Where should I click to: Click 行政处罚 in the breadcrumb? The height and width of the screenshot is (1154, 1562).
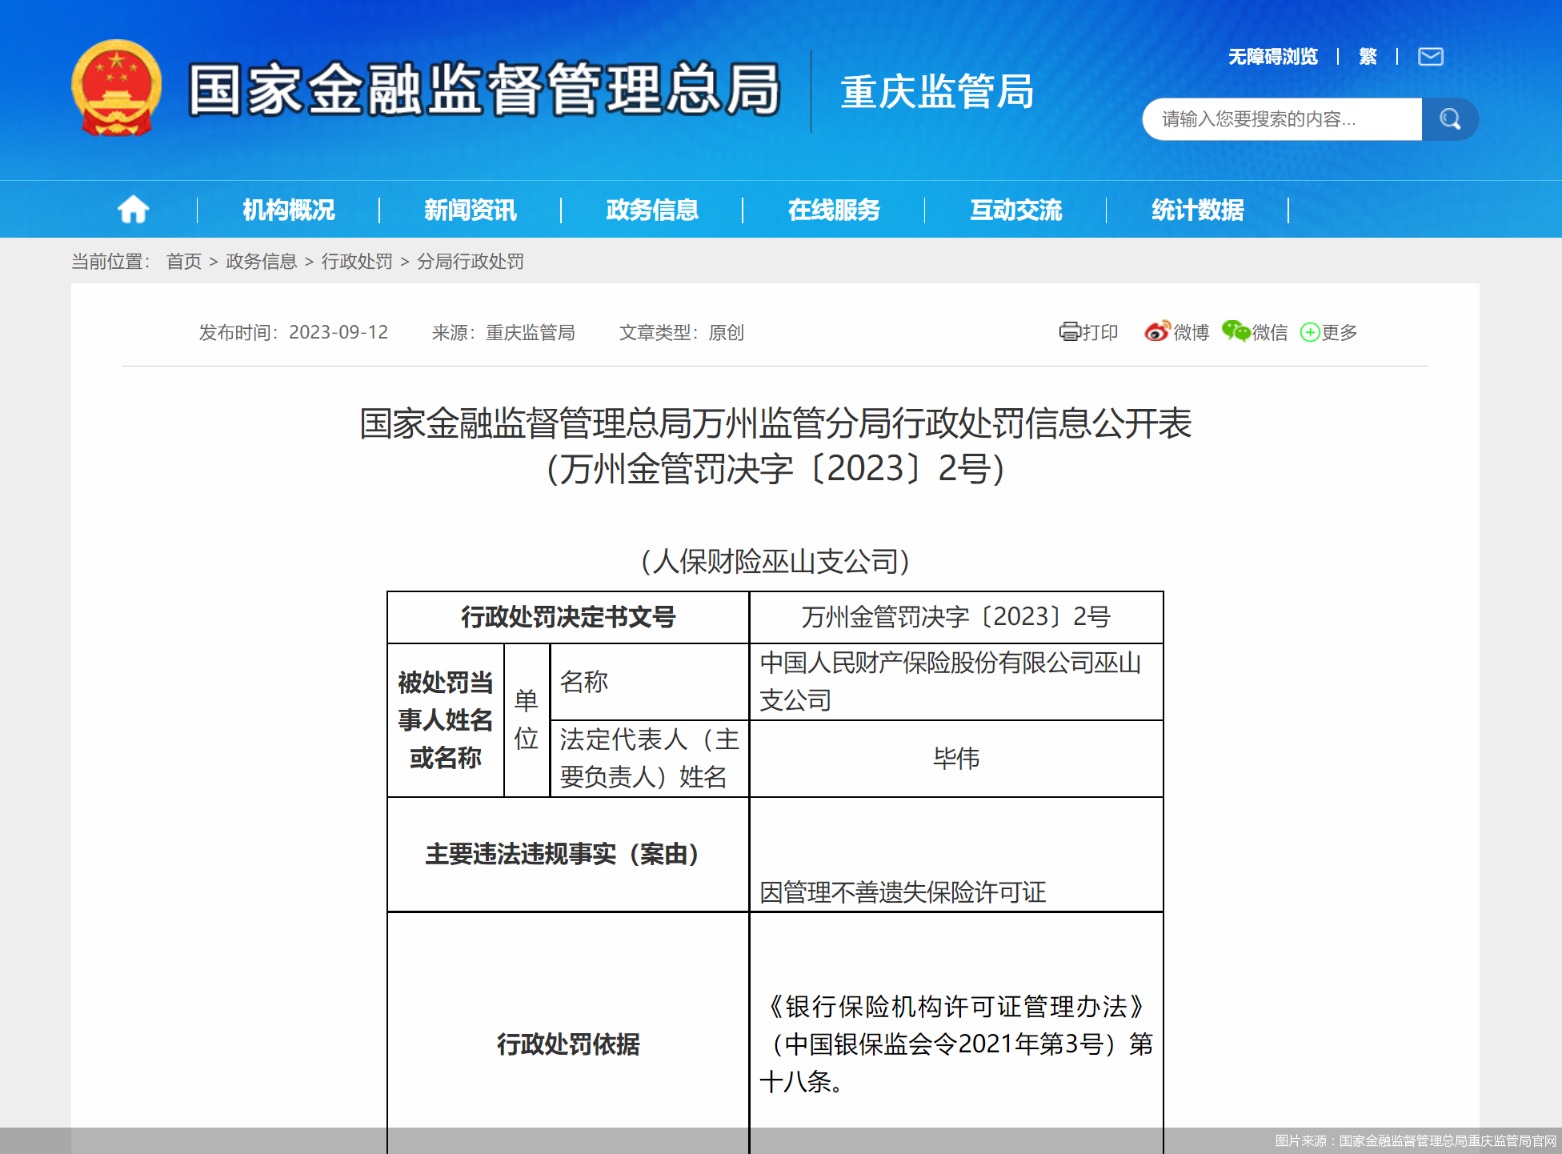click(x=357, y=262)
